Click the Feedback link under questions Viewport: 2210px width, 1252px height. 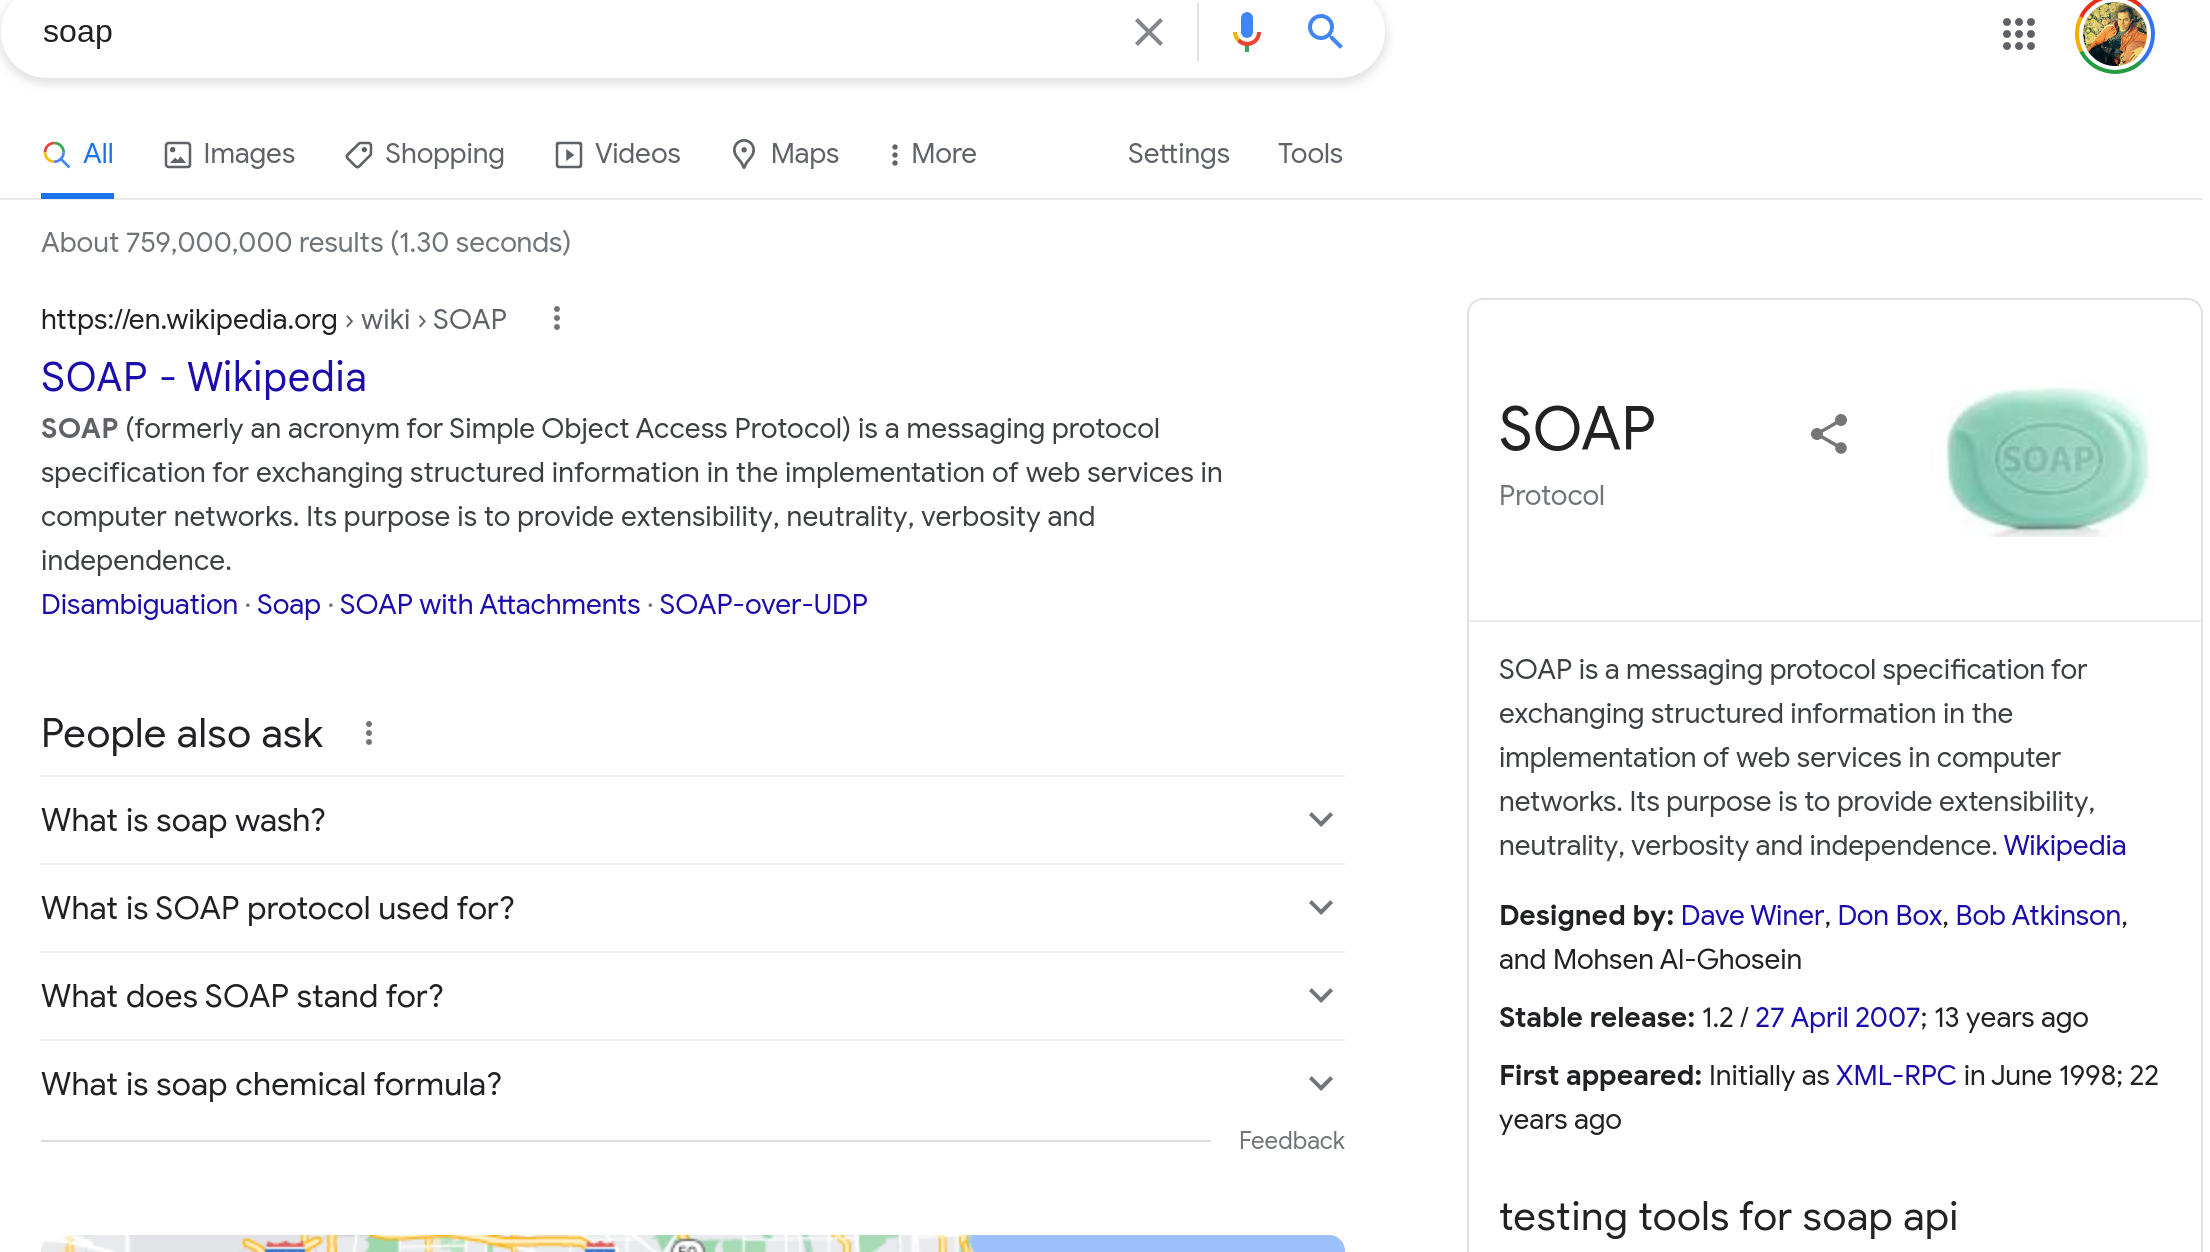[1291, 1141]
